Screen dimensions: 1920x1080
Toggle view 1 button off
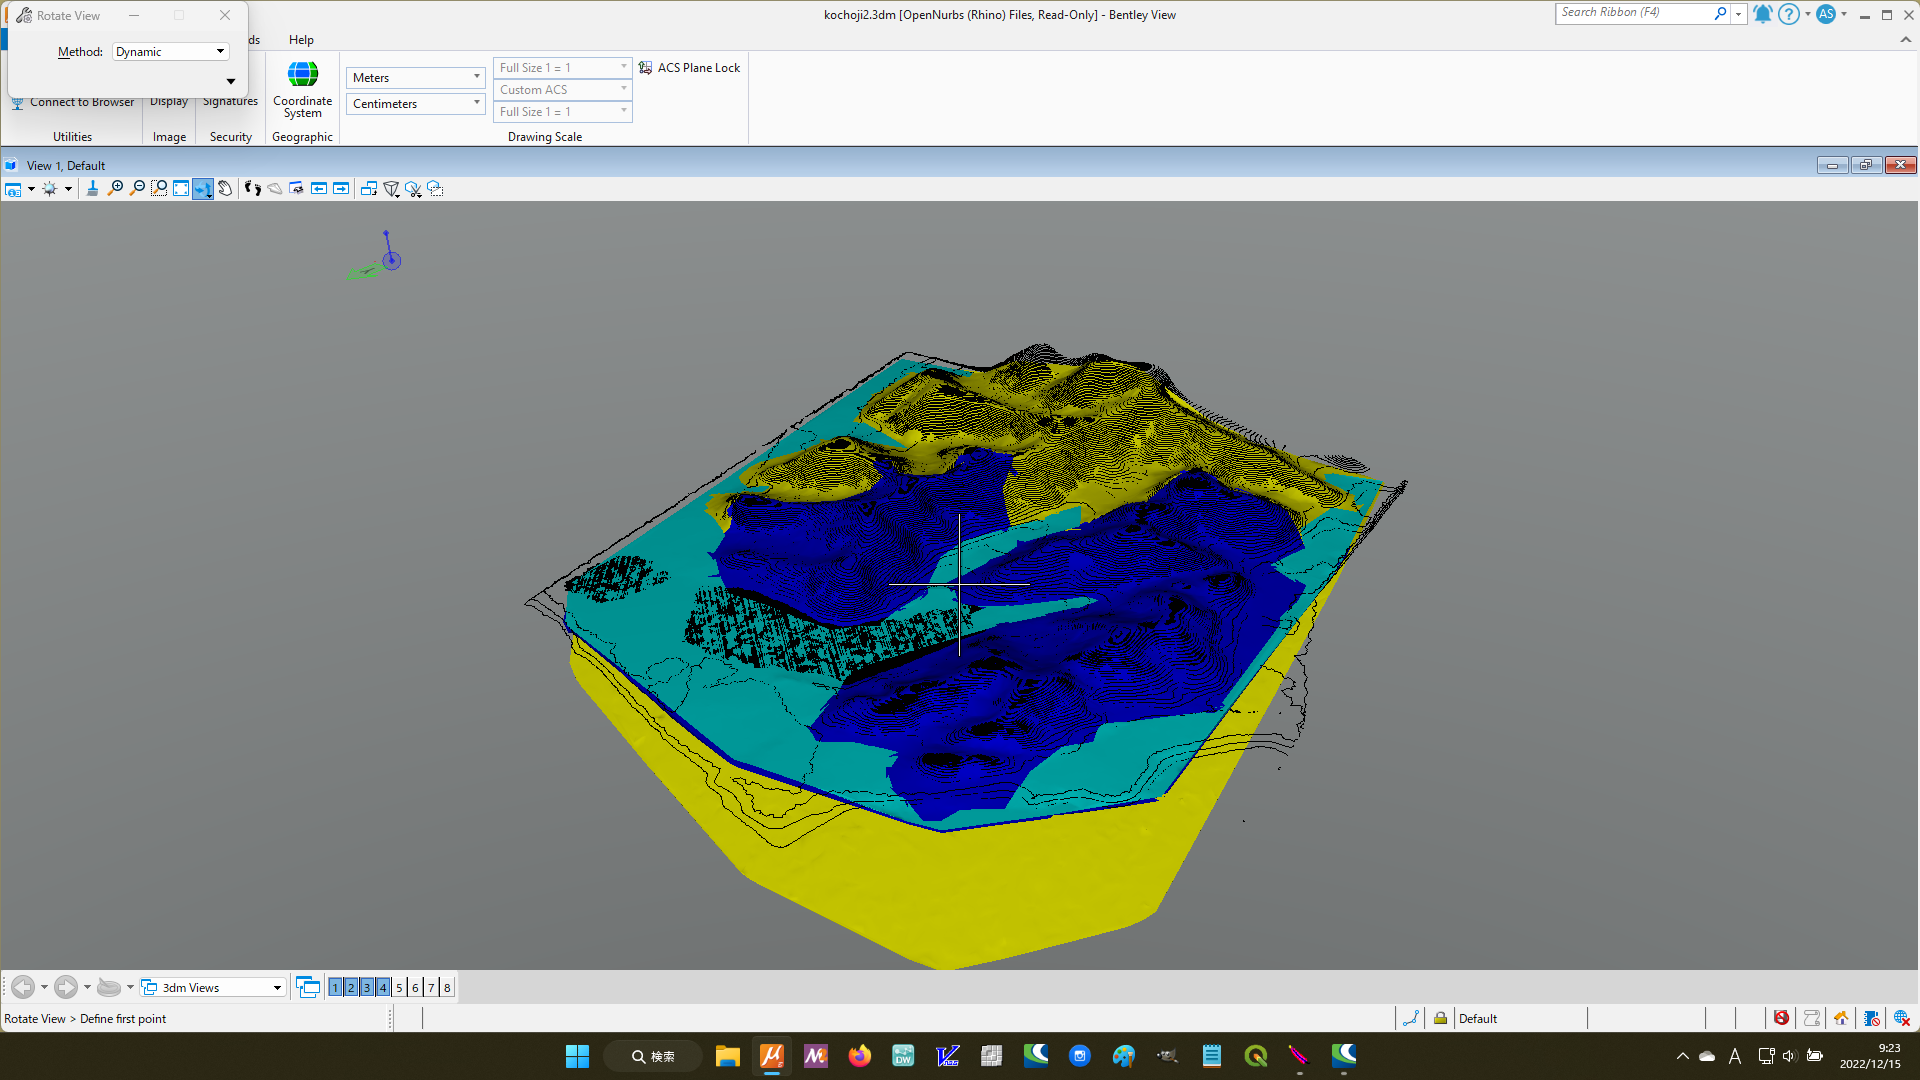coord(335,988)
